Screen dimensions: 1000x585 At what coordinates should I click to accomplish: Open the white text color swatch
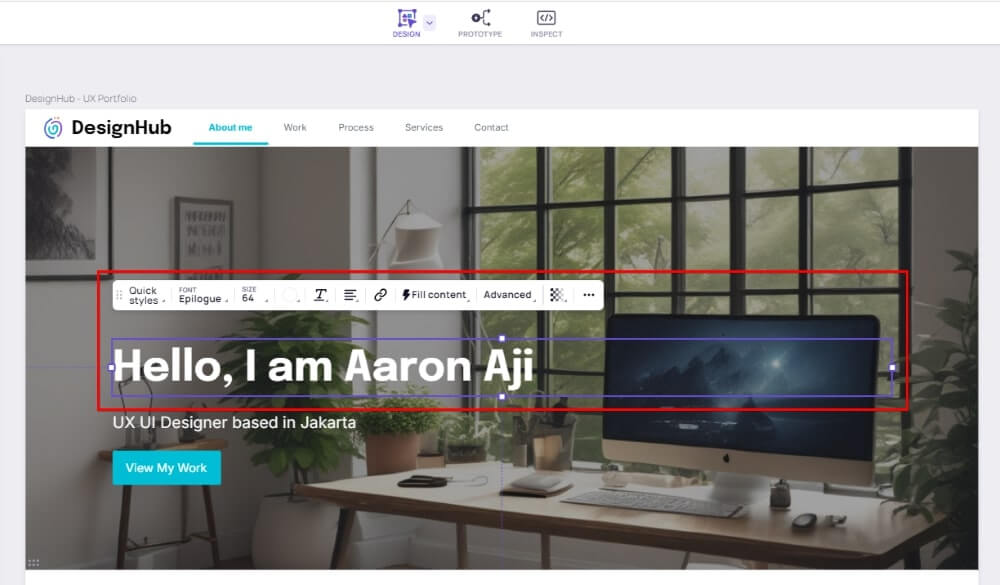[x=291, y=295]
